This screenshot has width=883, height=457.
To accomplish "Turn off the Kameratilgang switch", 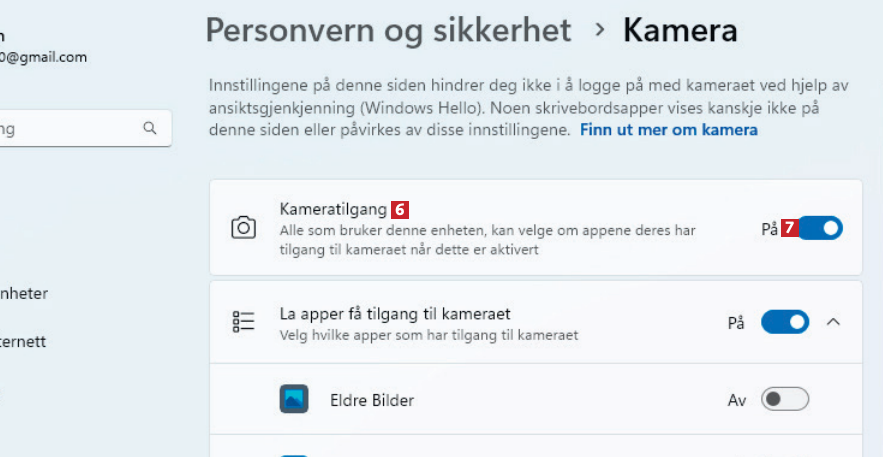I will coord(820,228).
